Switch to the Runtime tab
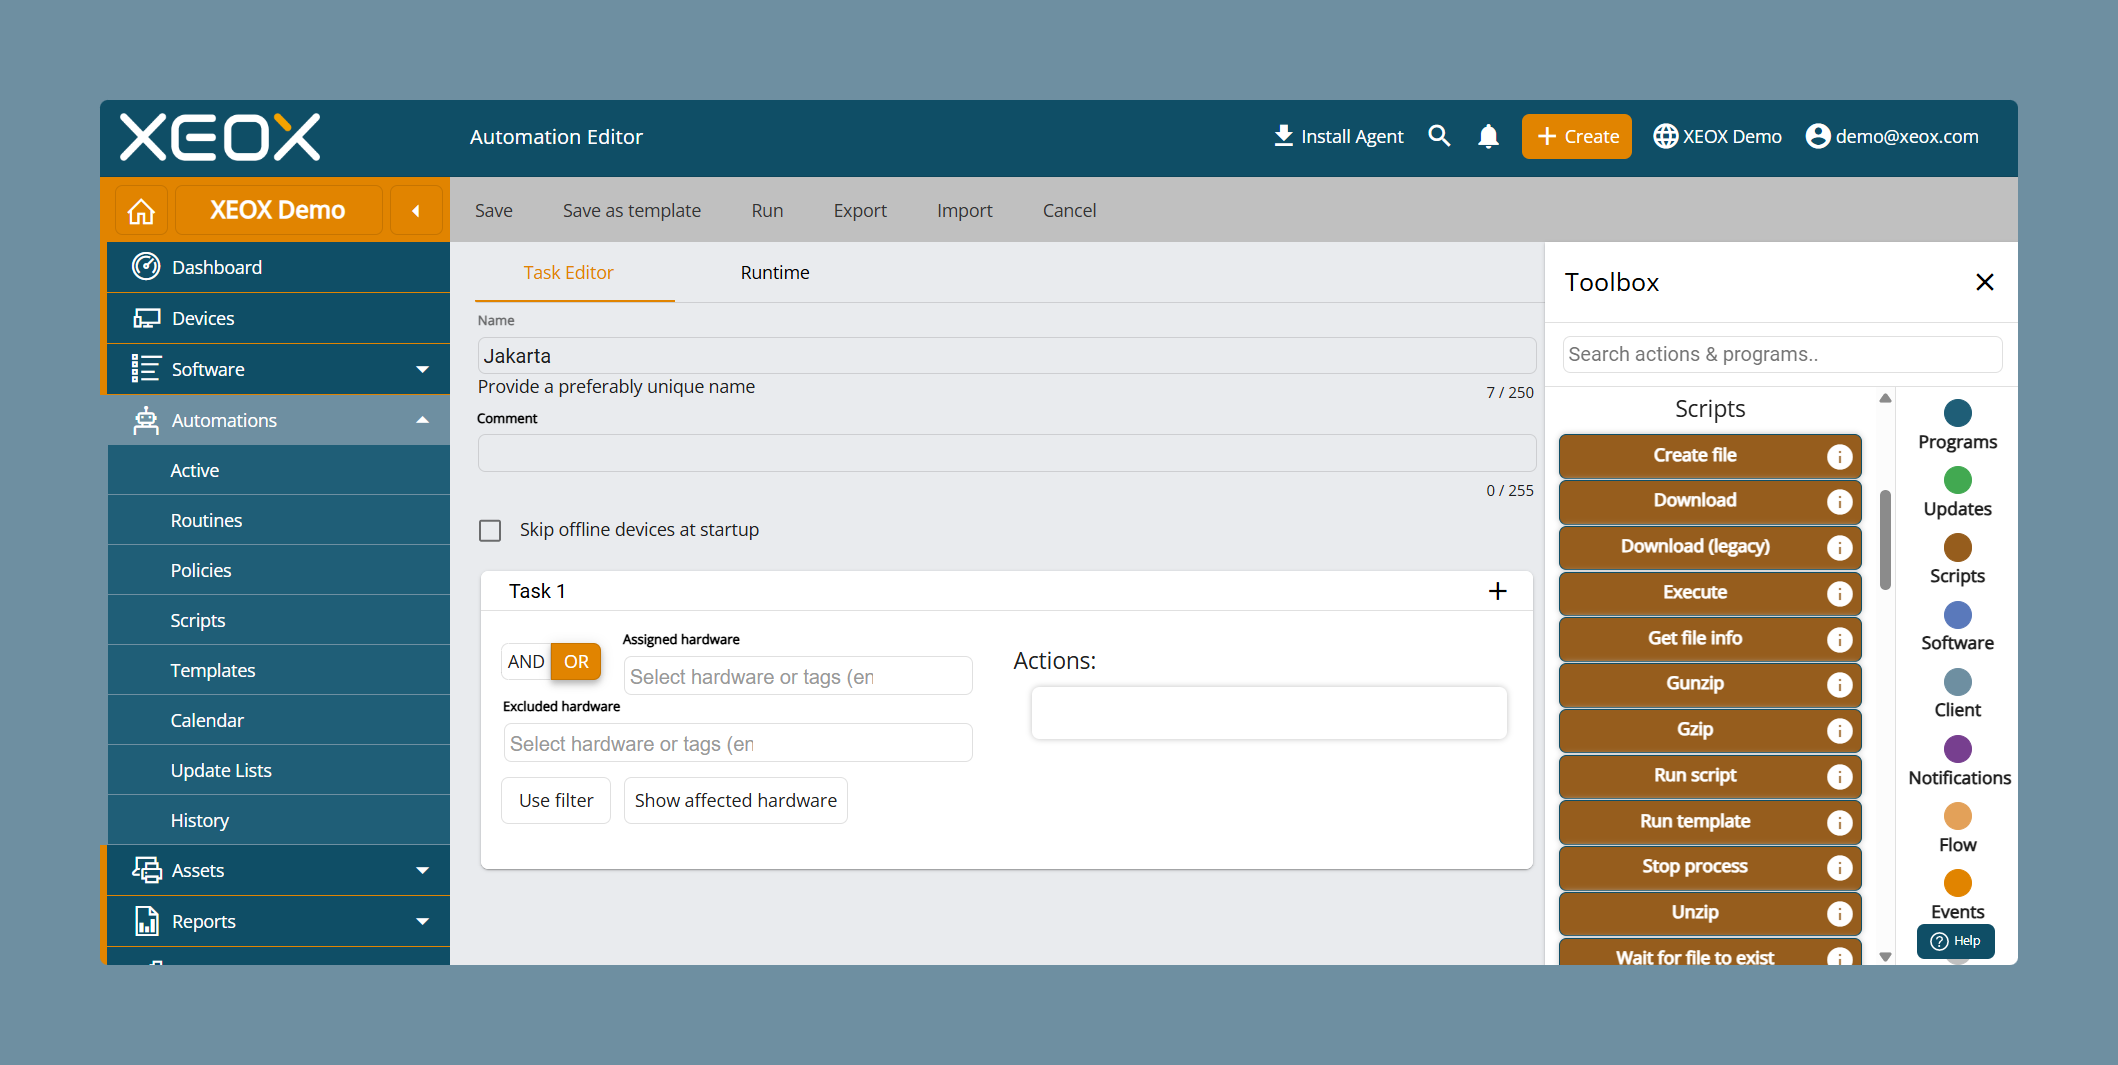 point(775,272)
